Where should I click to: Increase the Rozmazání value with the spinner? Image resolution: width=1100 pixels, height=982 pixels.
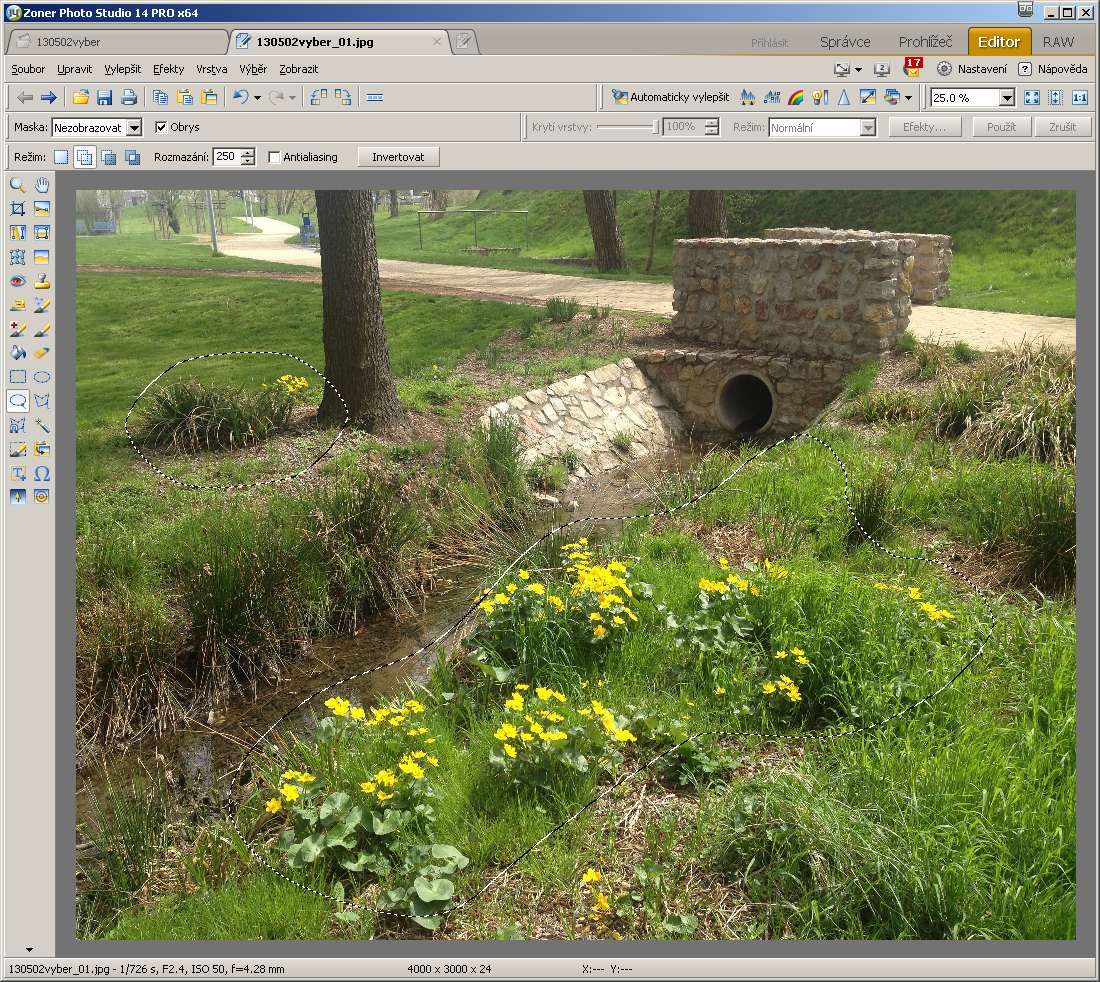point(248,153)
